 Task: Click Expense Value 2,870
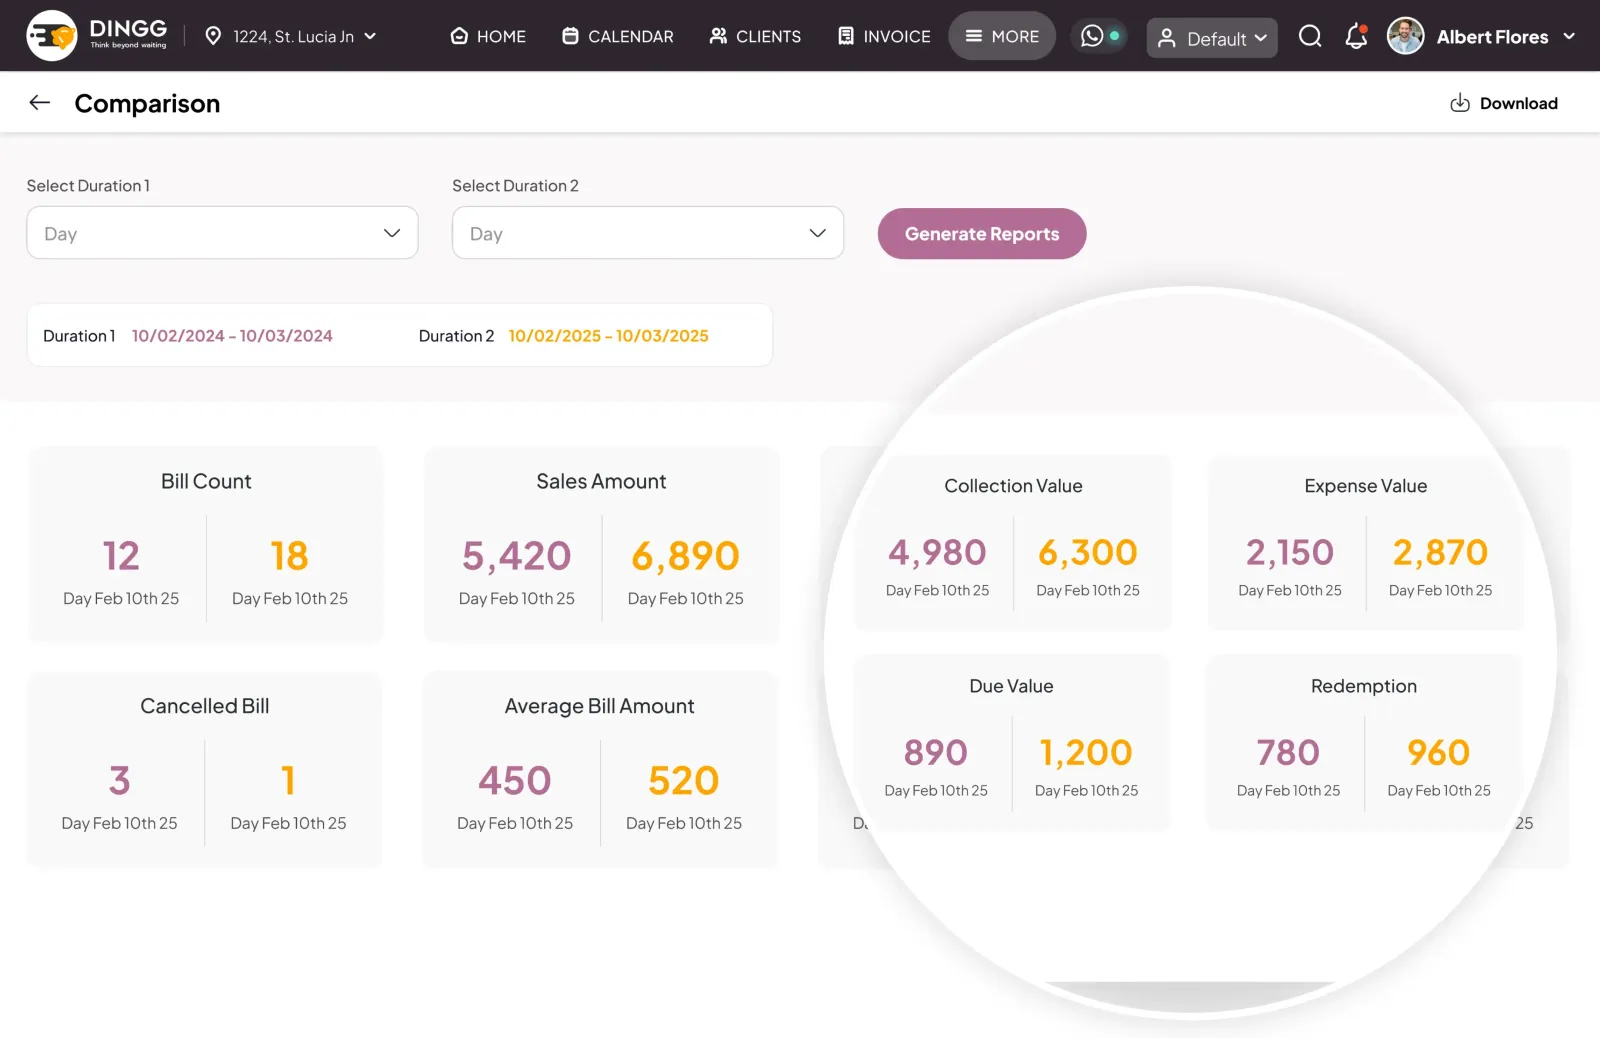coord(1441,552)
